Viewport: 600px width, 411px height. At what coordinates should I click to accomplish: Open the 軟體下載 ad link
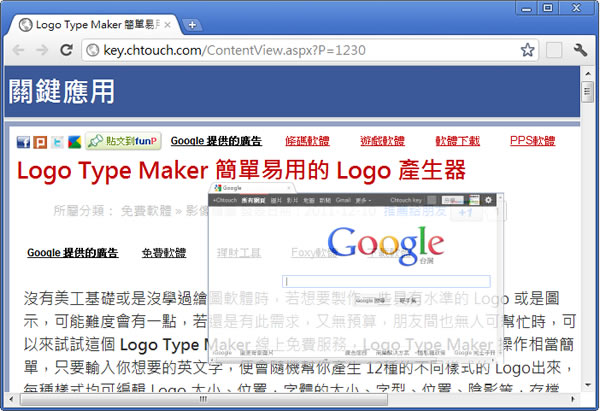[457, 141]
